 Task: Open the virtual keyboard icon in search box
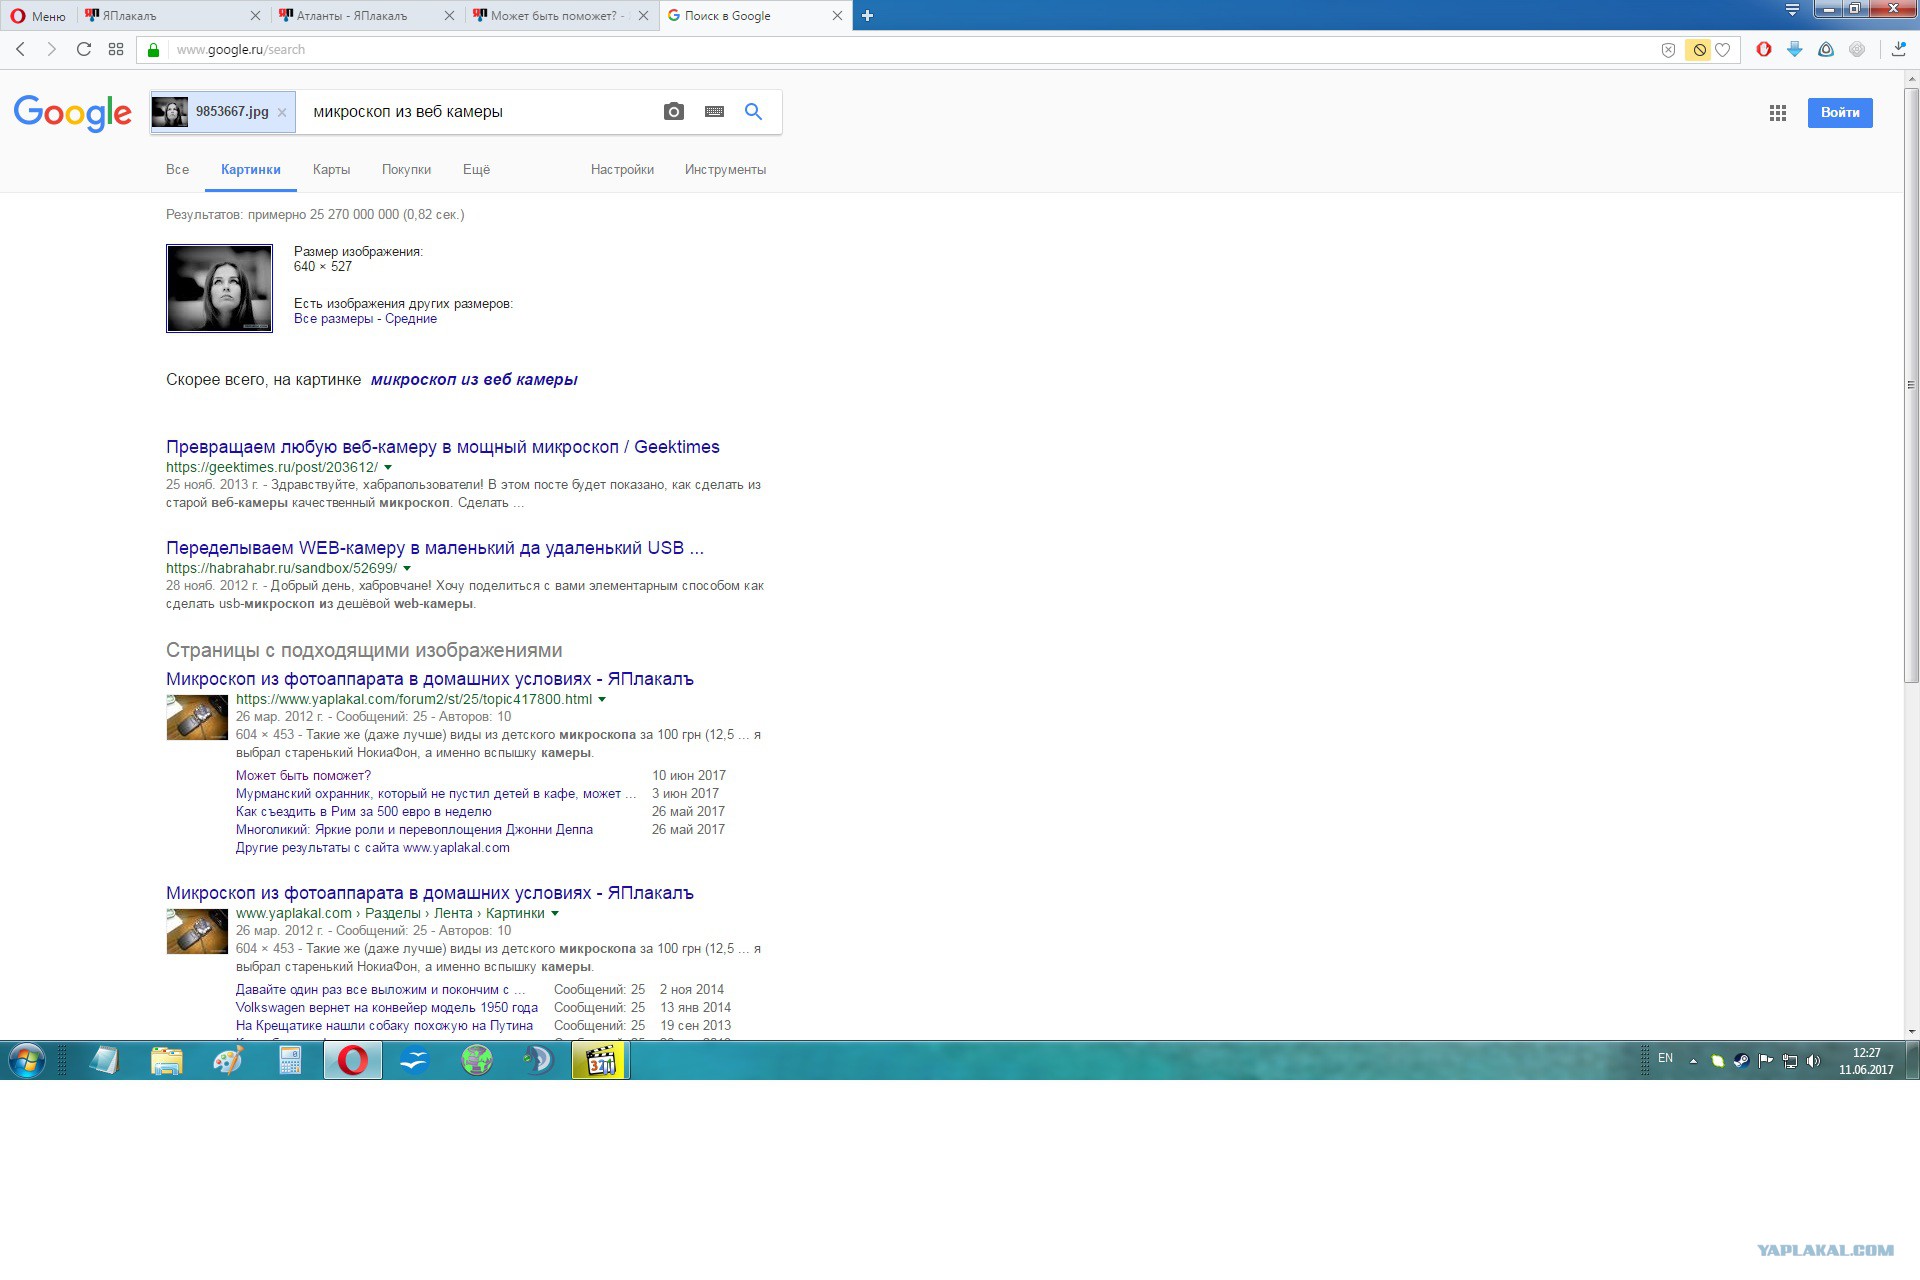[714, 112]
